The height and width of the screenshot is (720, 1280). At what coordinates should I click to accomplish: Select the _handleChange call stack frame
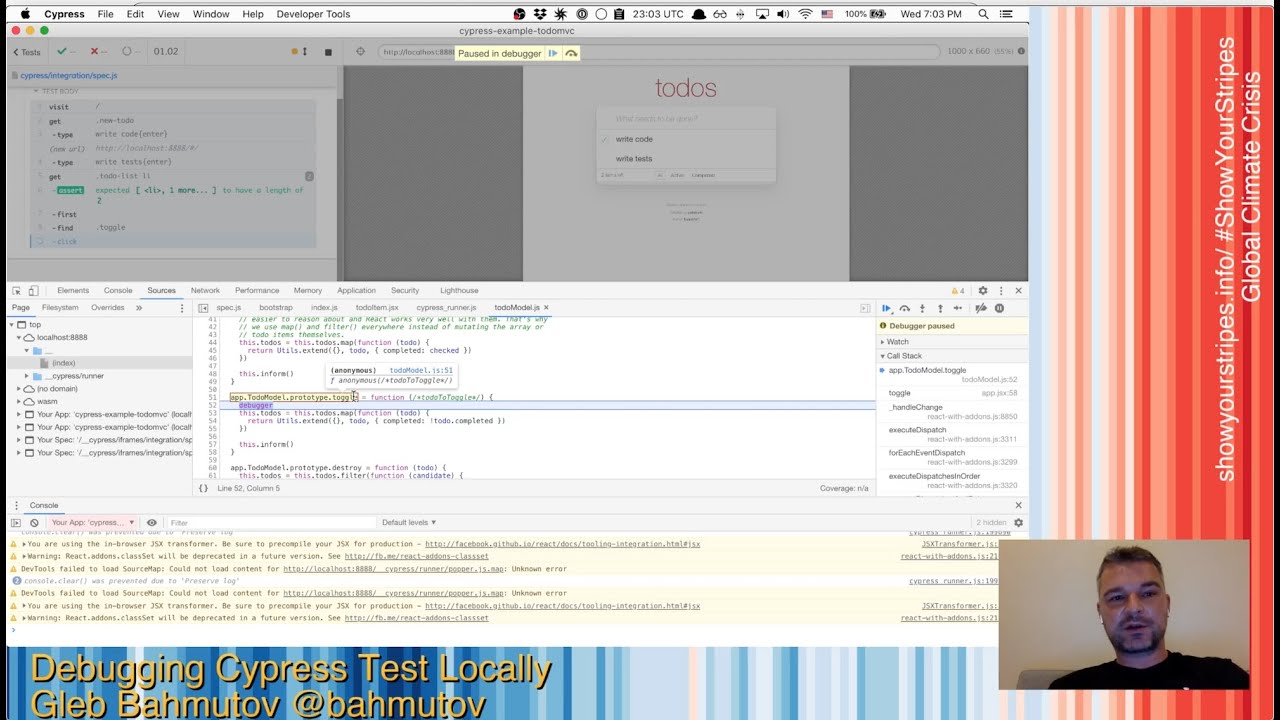click(951, 411)
